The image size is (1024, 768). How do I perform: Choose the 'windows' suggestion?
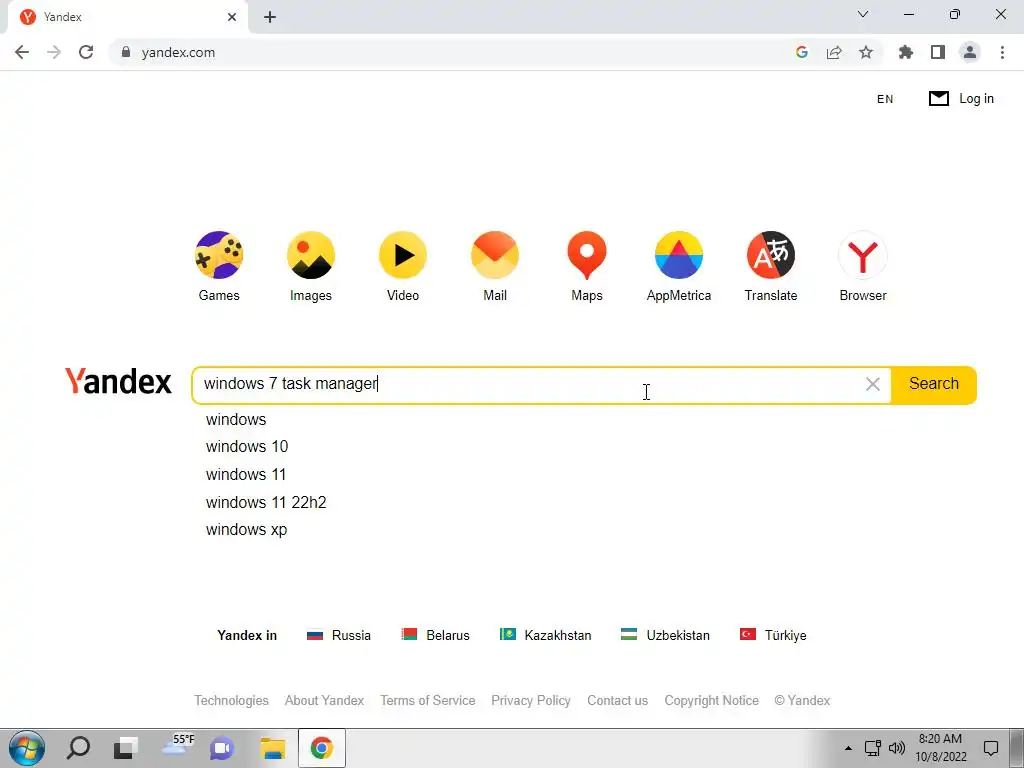236,419
